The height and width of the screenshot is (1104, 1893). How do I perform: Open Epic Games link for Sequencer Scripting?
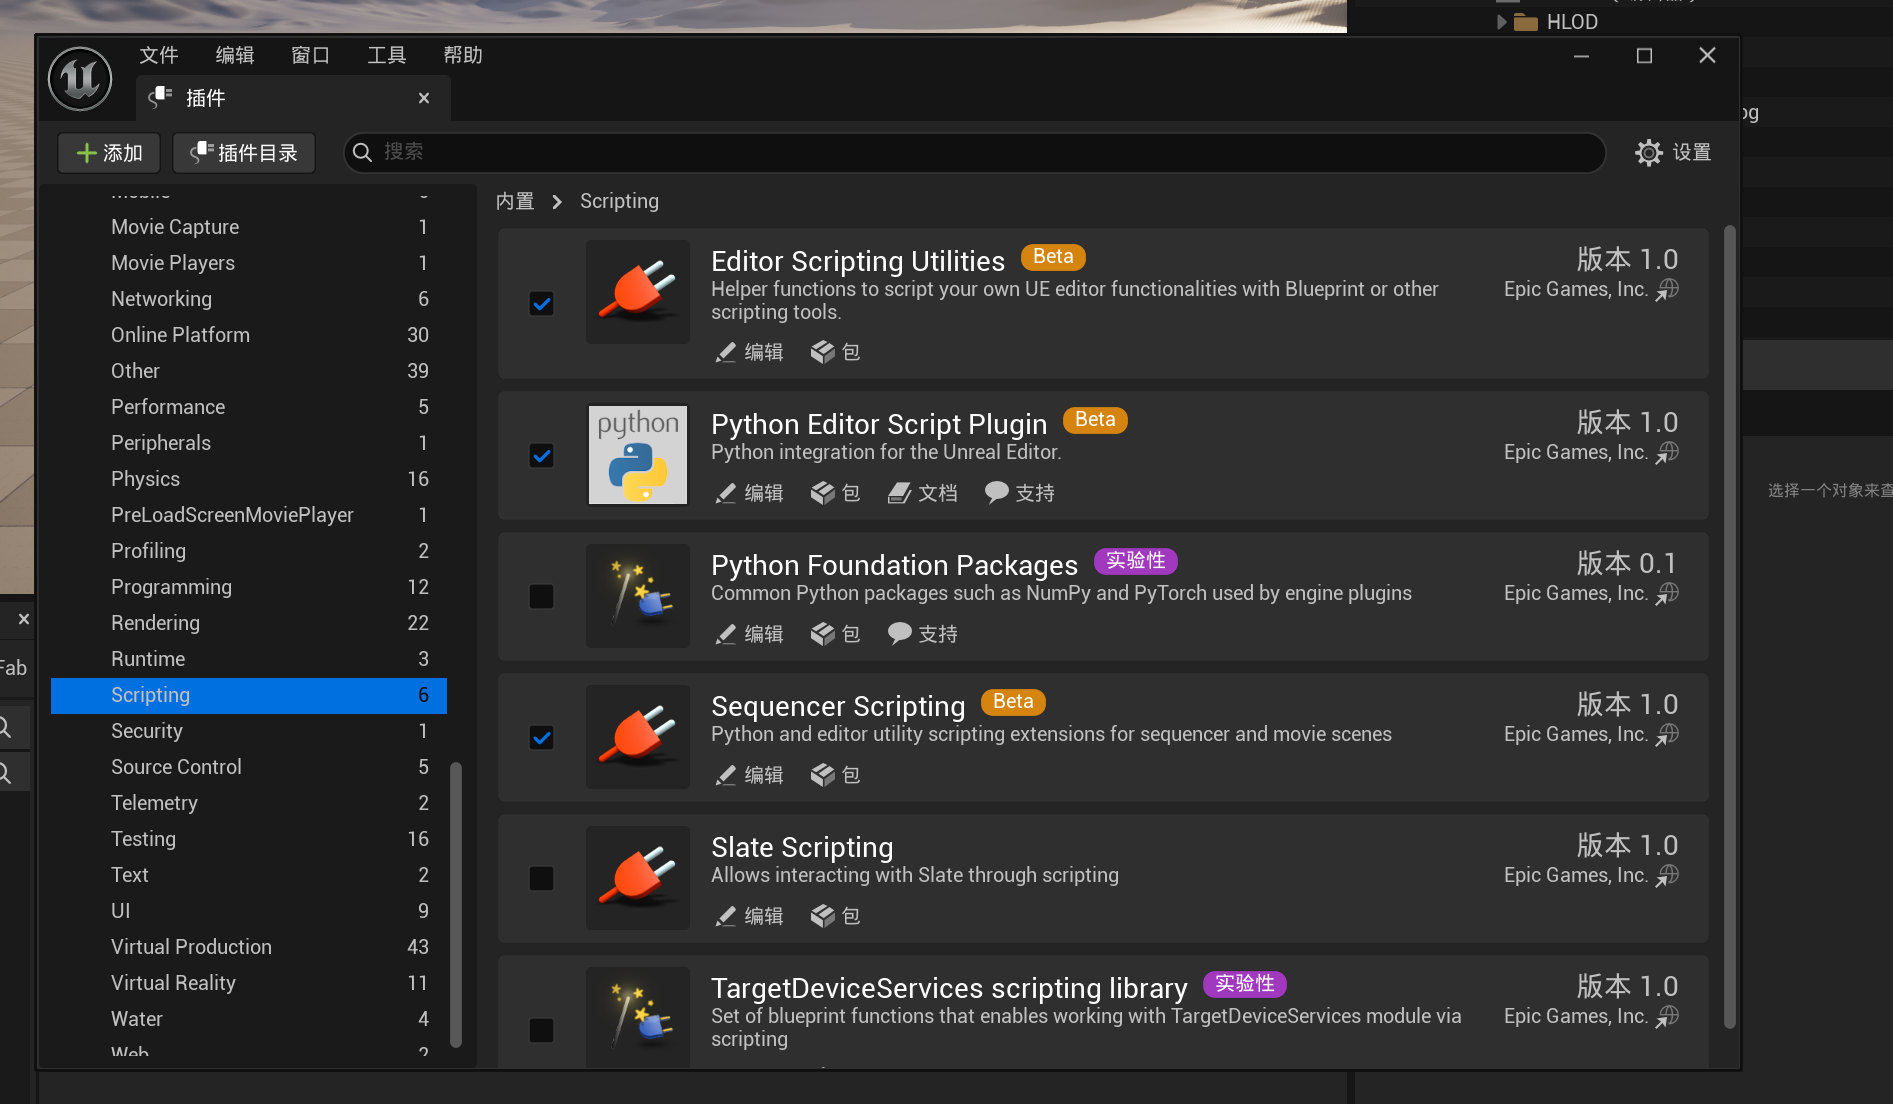click(1591, 734)
